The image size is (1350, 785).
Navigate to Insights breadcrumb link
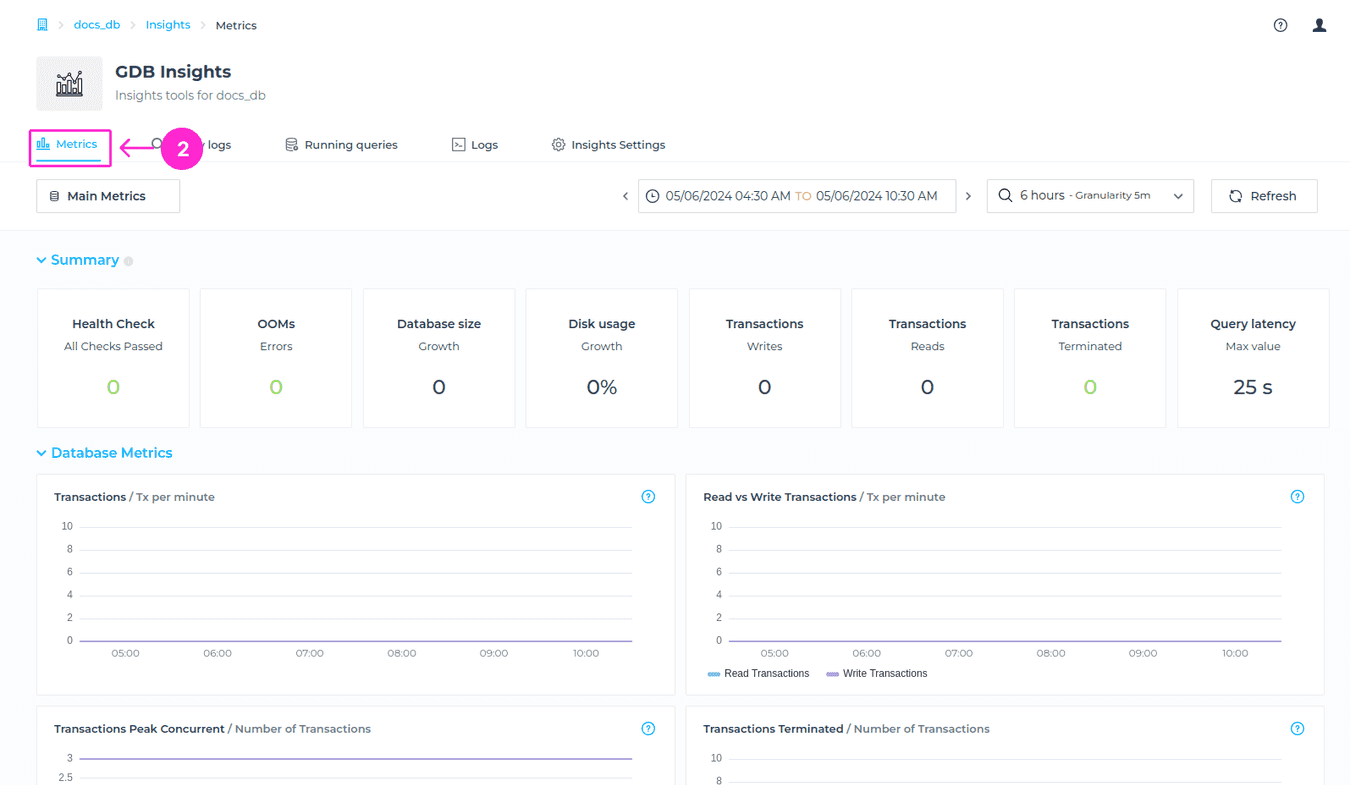tap(168, 25)
